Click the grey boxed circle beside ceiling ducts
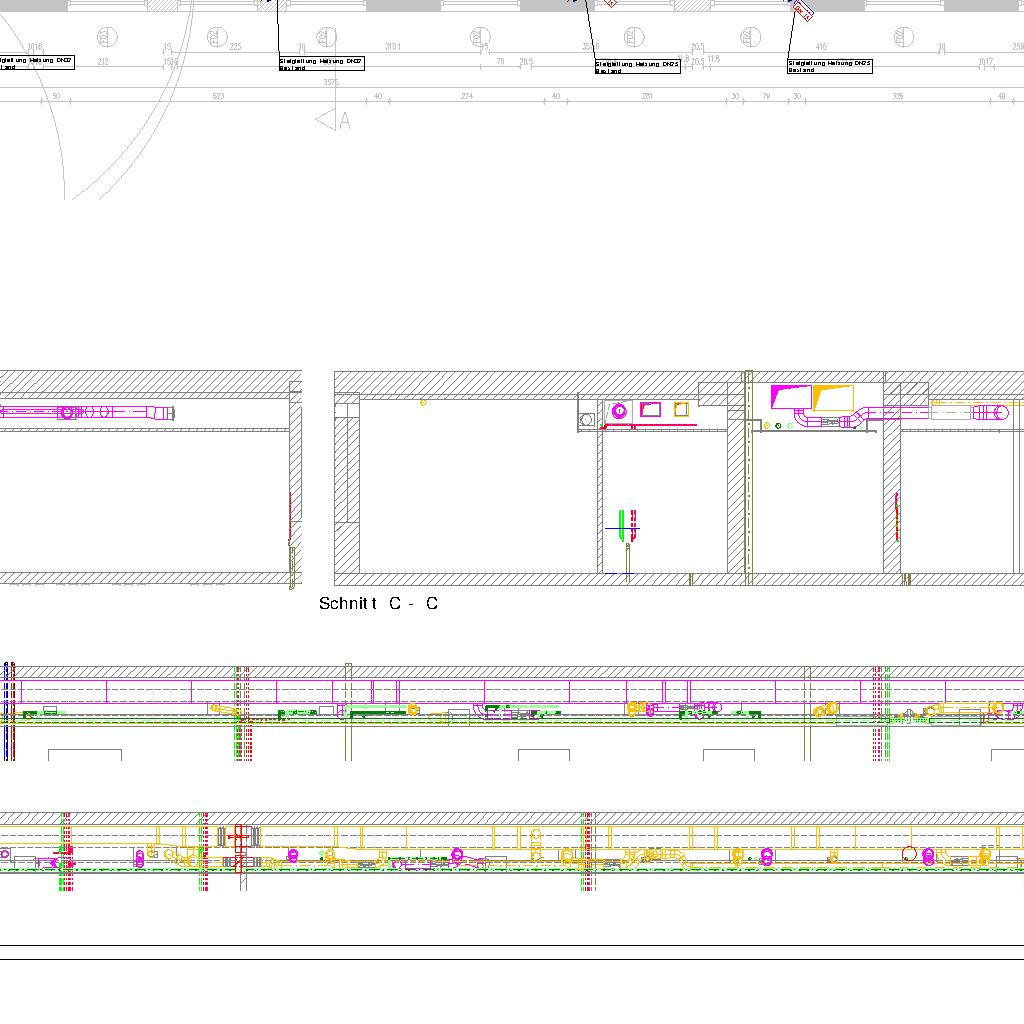The height and width of the screenshot is (1024, 1024). pyautogui.click(x=587, y=420)
